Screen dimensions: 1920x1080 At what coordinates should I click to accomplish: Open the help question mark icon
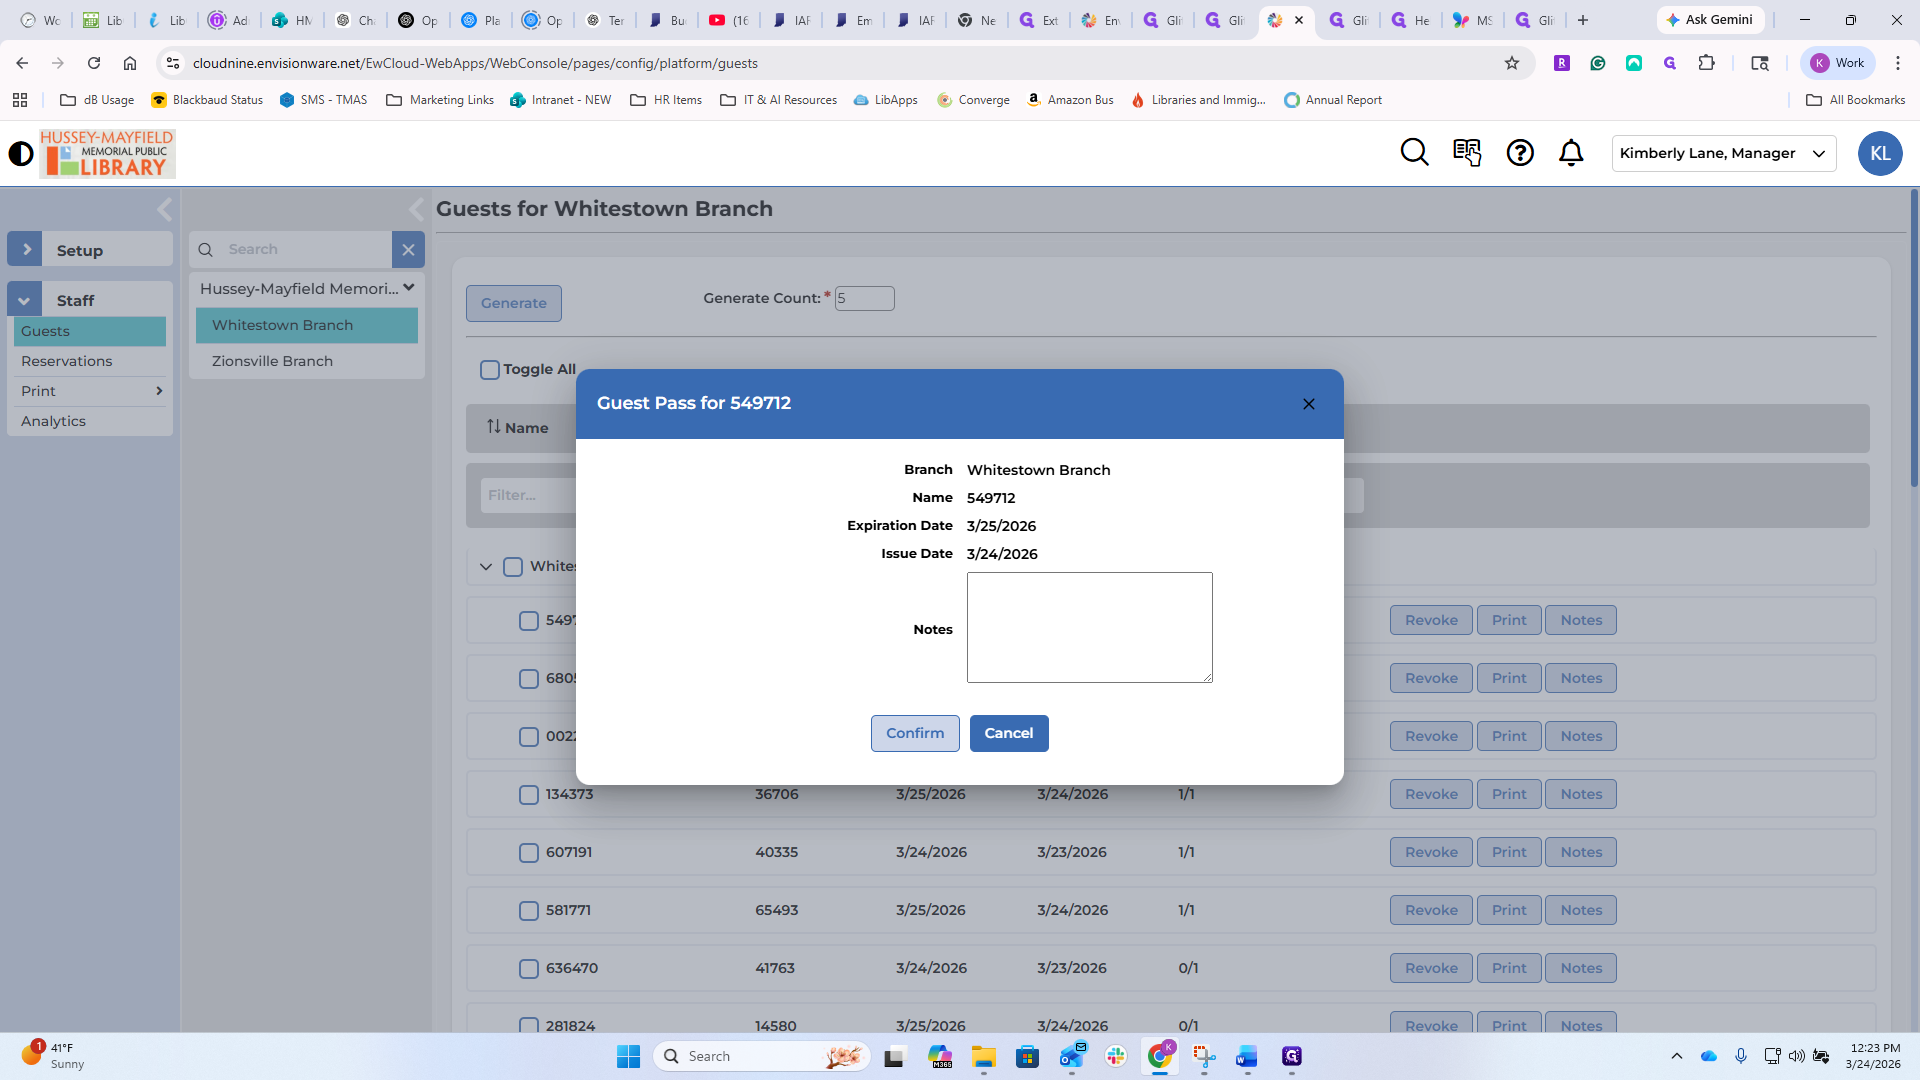[x=1520, y=153]
